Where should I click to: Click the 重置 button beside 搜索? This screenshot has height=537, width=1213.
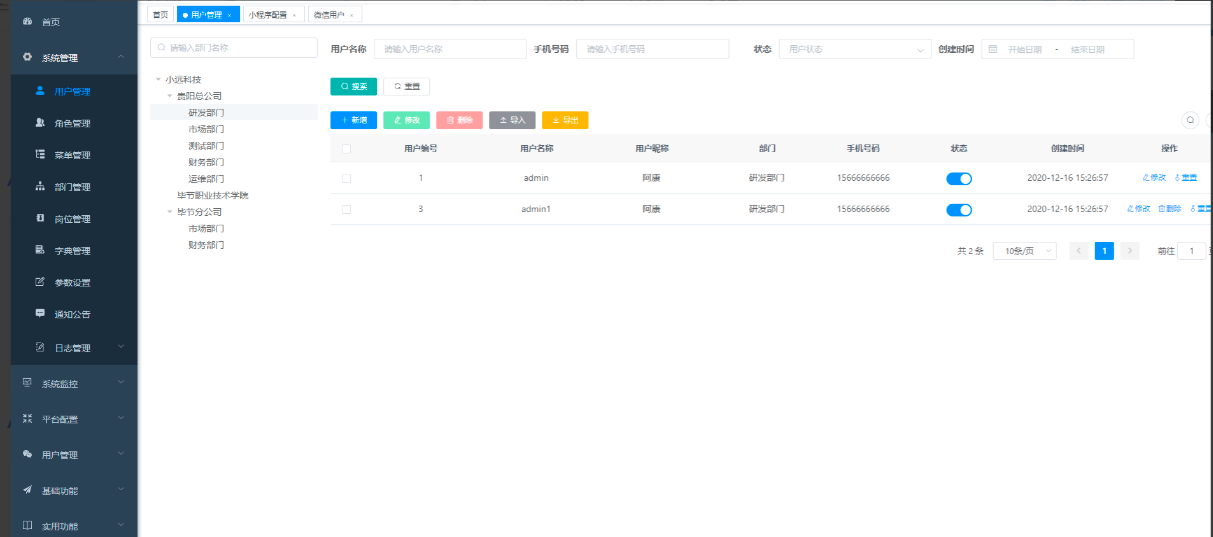point(406,87)
